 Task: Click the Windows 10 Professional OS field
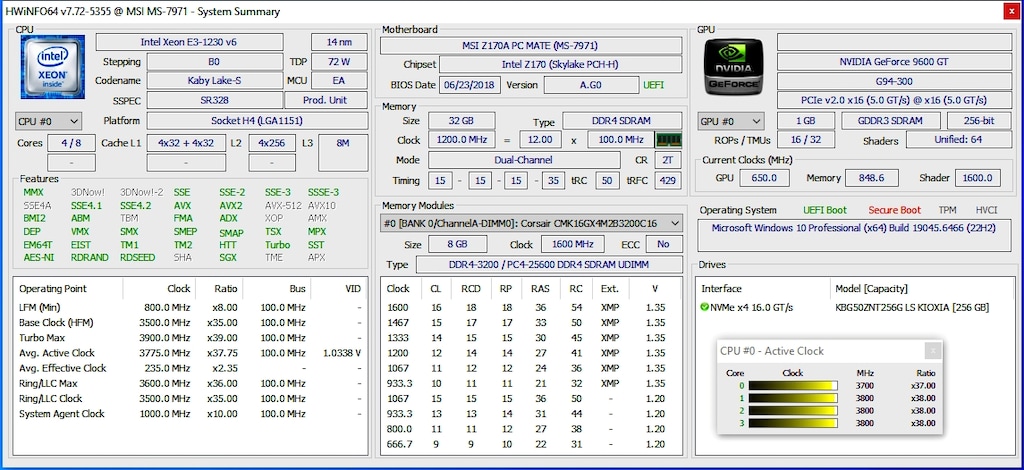(854, 235)
